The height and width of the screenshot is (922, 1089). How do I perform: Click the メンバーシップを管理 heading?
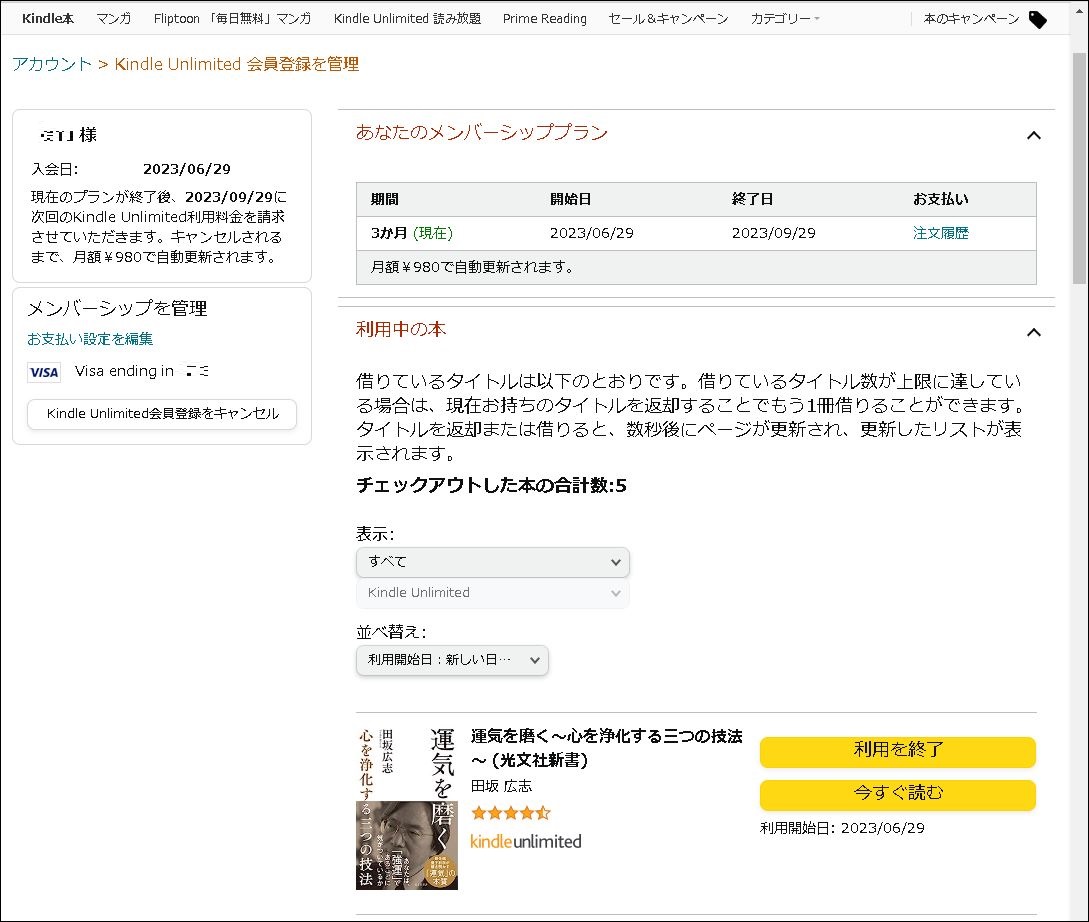pyautogui.click(x=117, y=308)
